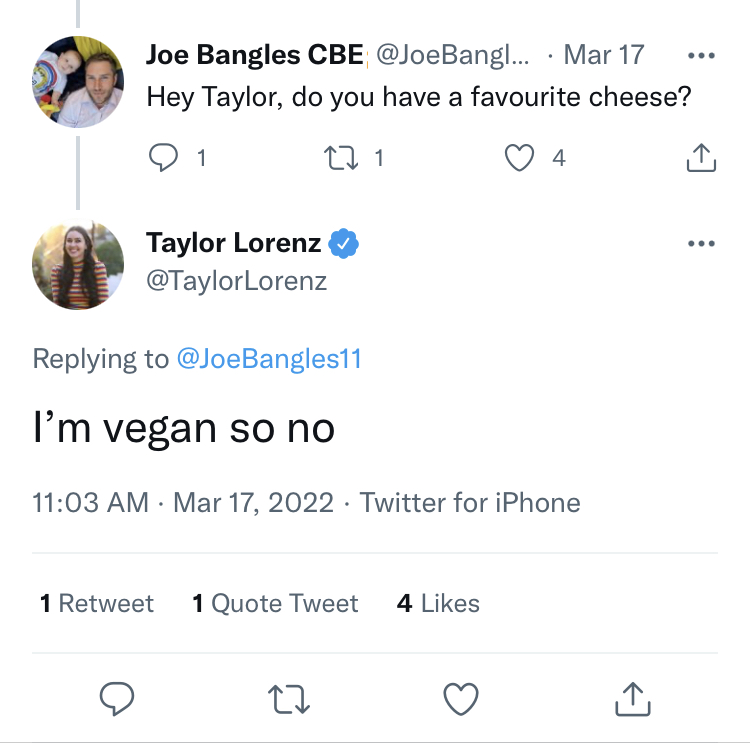The image size is (750, 743).
Task: Open Taylor Lorenz's profile picture
Action: coord(78,264)
